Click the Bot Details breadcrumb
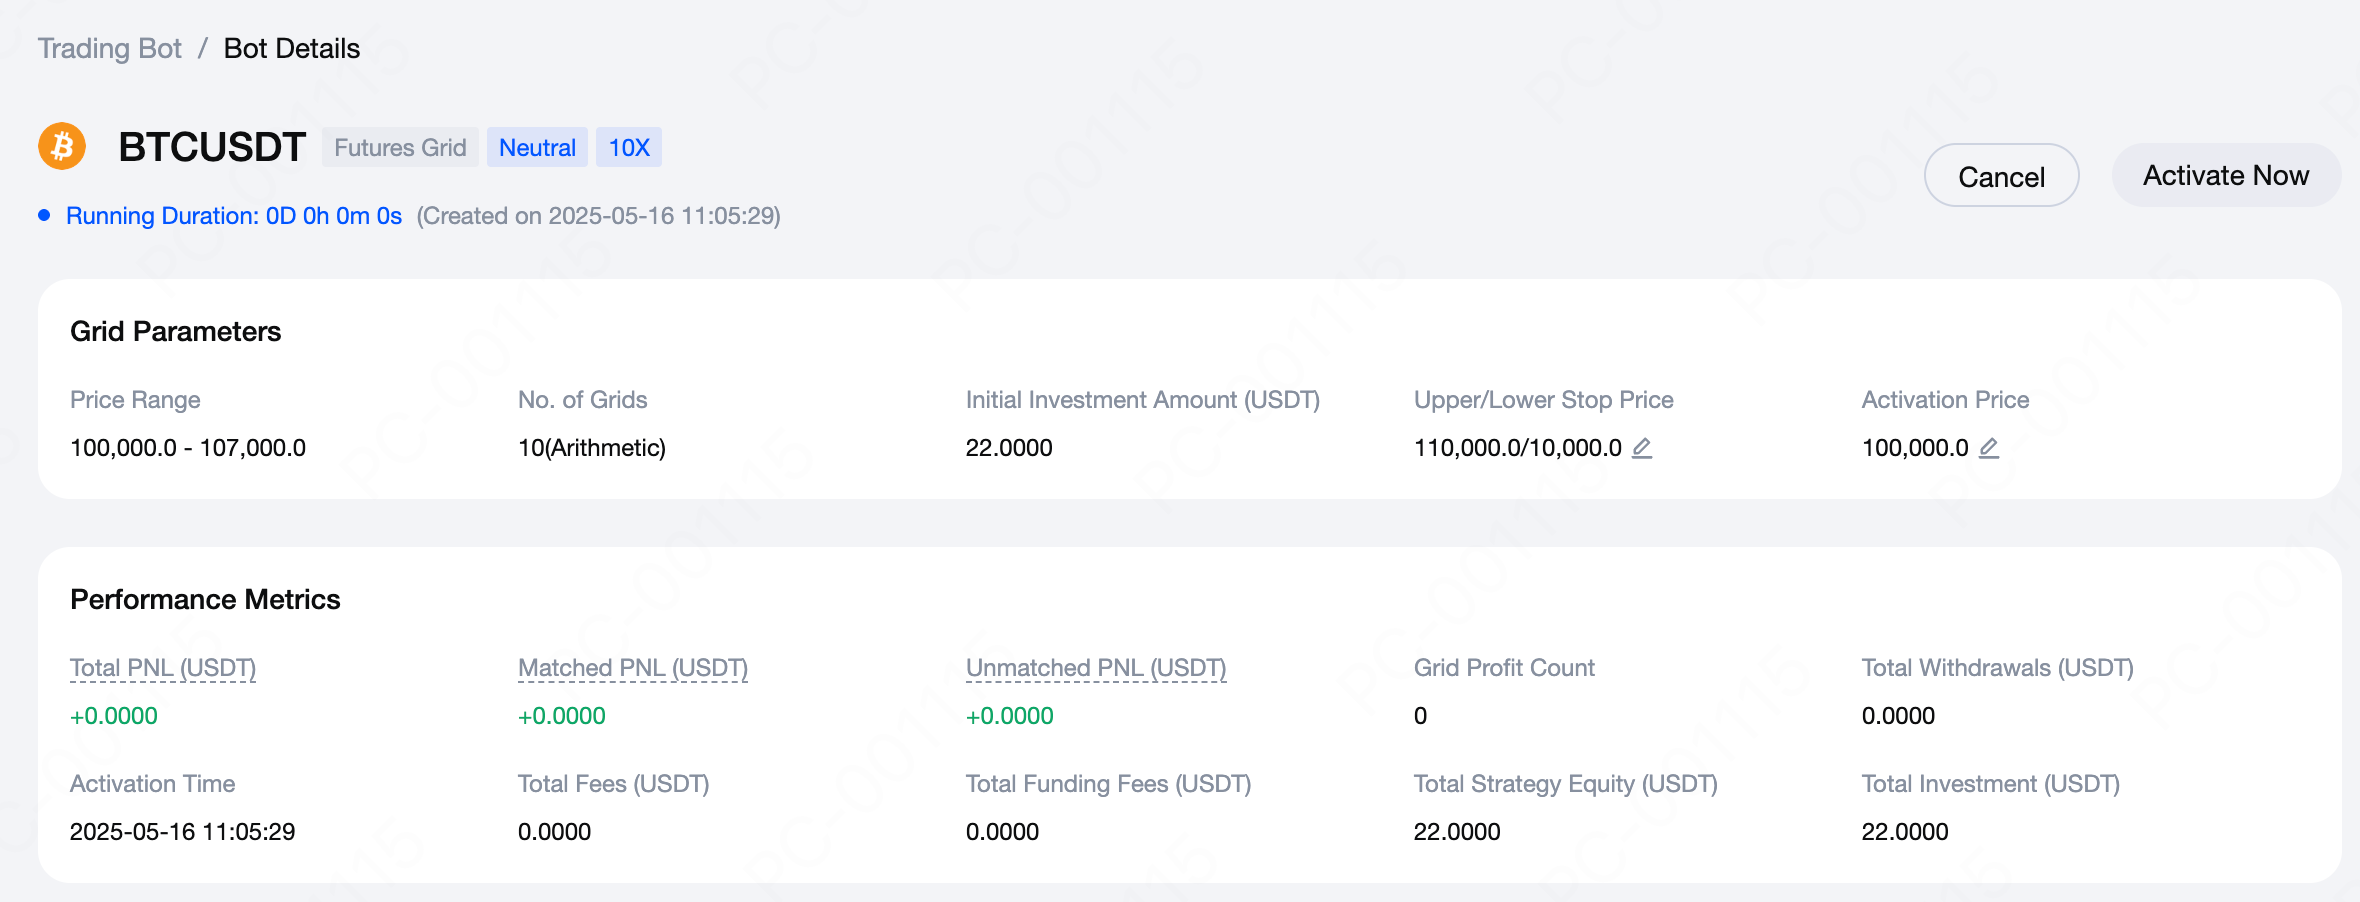Viewport: 2360px width, 902px height. (x=291, y=48)
